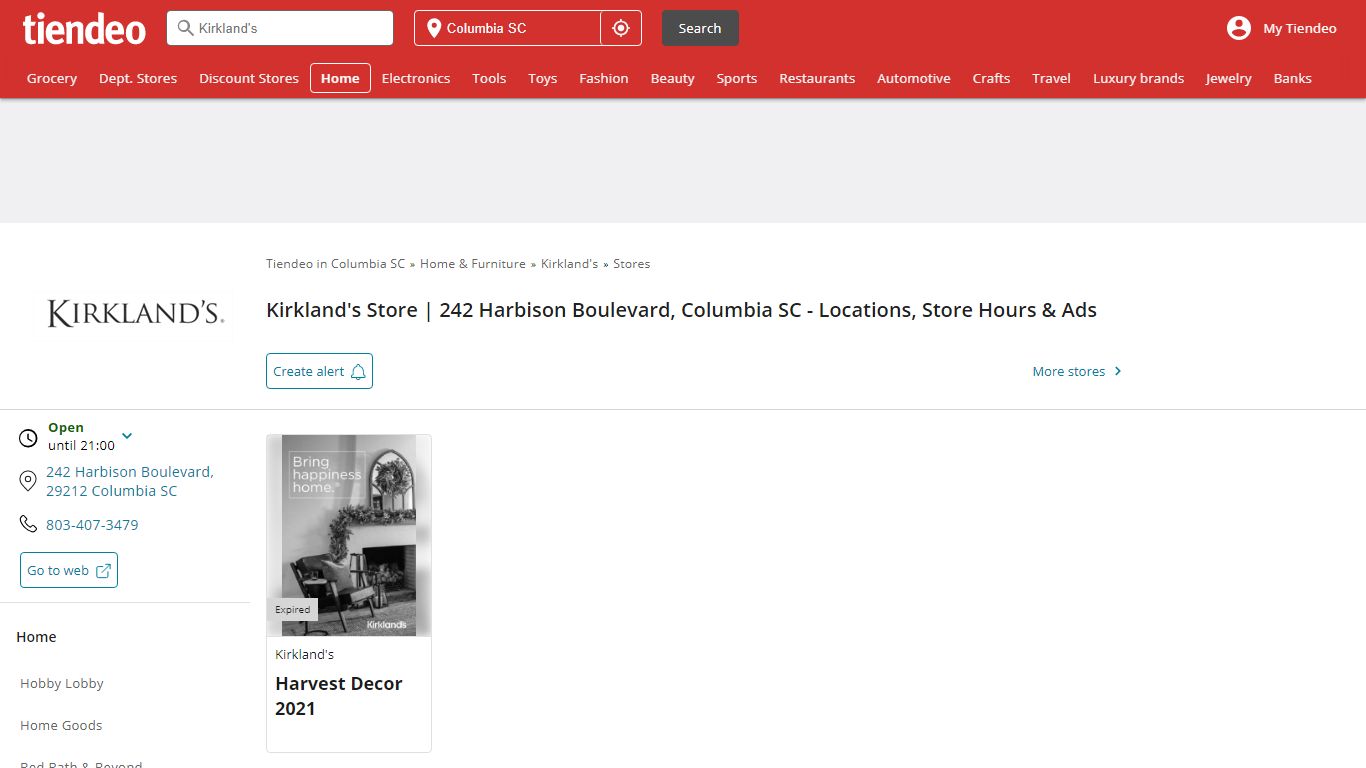Click the 242 Harbison Boulevard address link
The height and width of the screenshot is (768, 1366).
point(130,481)
